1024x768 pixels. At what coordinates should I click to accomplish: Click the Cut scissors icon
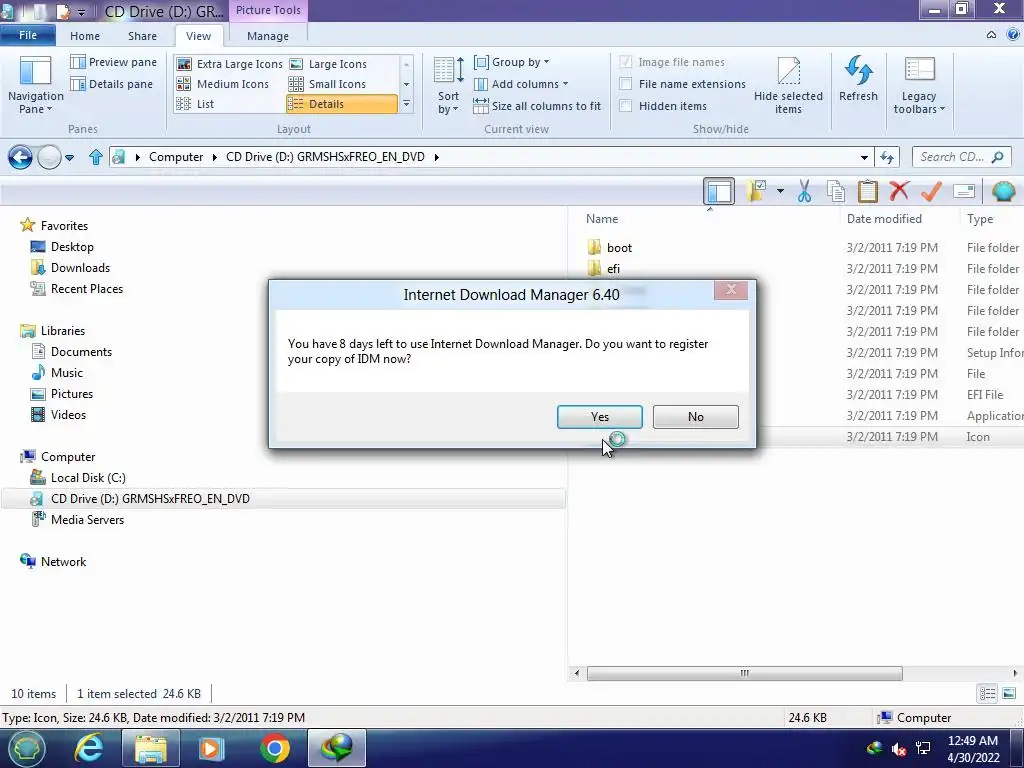[804, 191]
